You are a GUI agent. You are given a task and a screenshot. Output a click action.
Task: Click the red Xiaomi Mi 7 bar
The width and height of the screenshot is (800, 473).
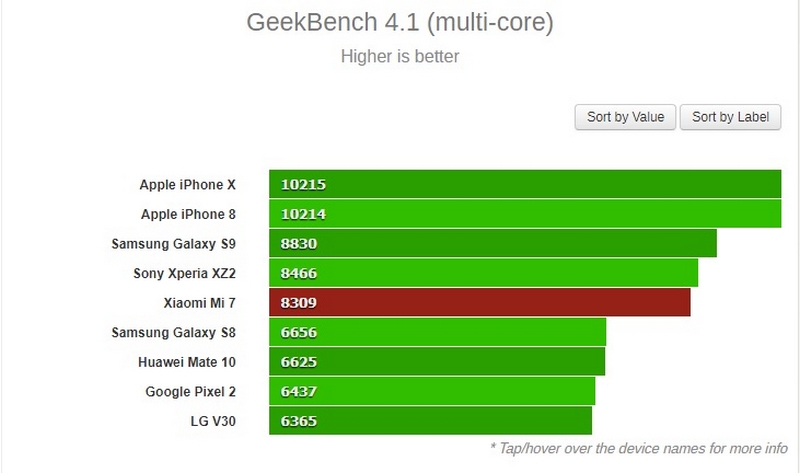point(479,302)
